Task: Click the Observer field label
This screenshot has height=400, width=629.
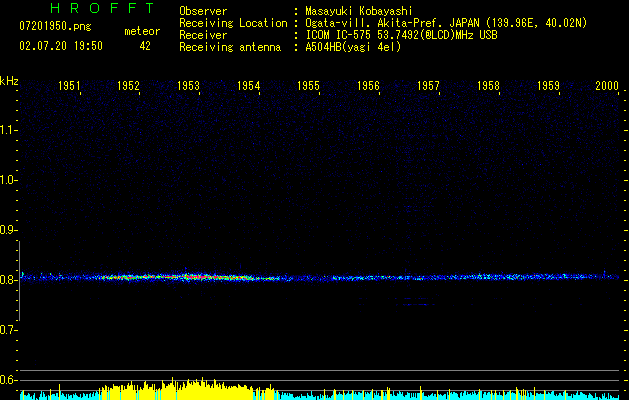Action: [203, 11]
